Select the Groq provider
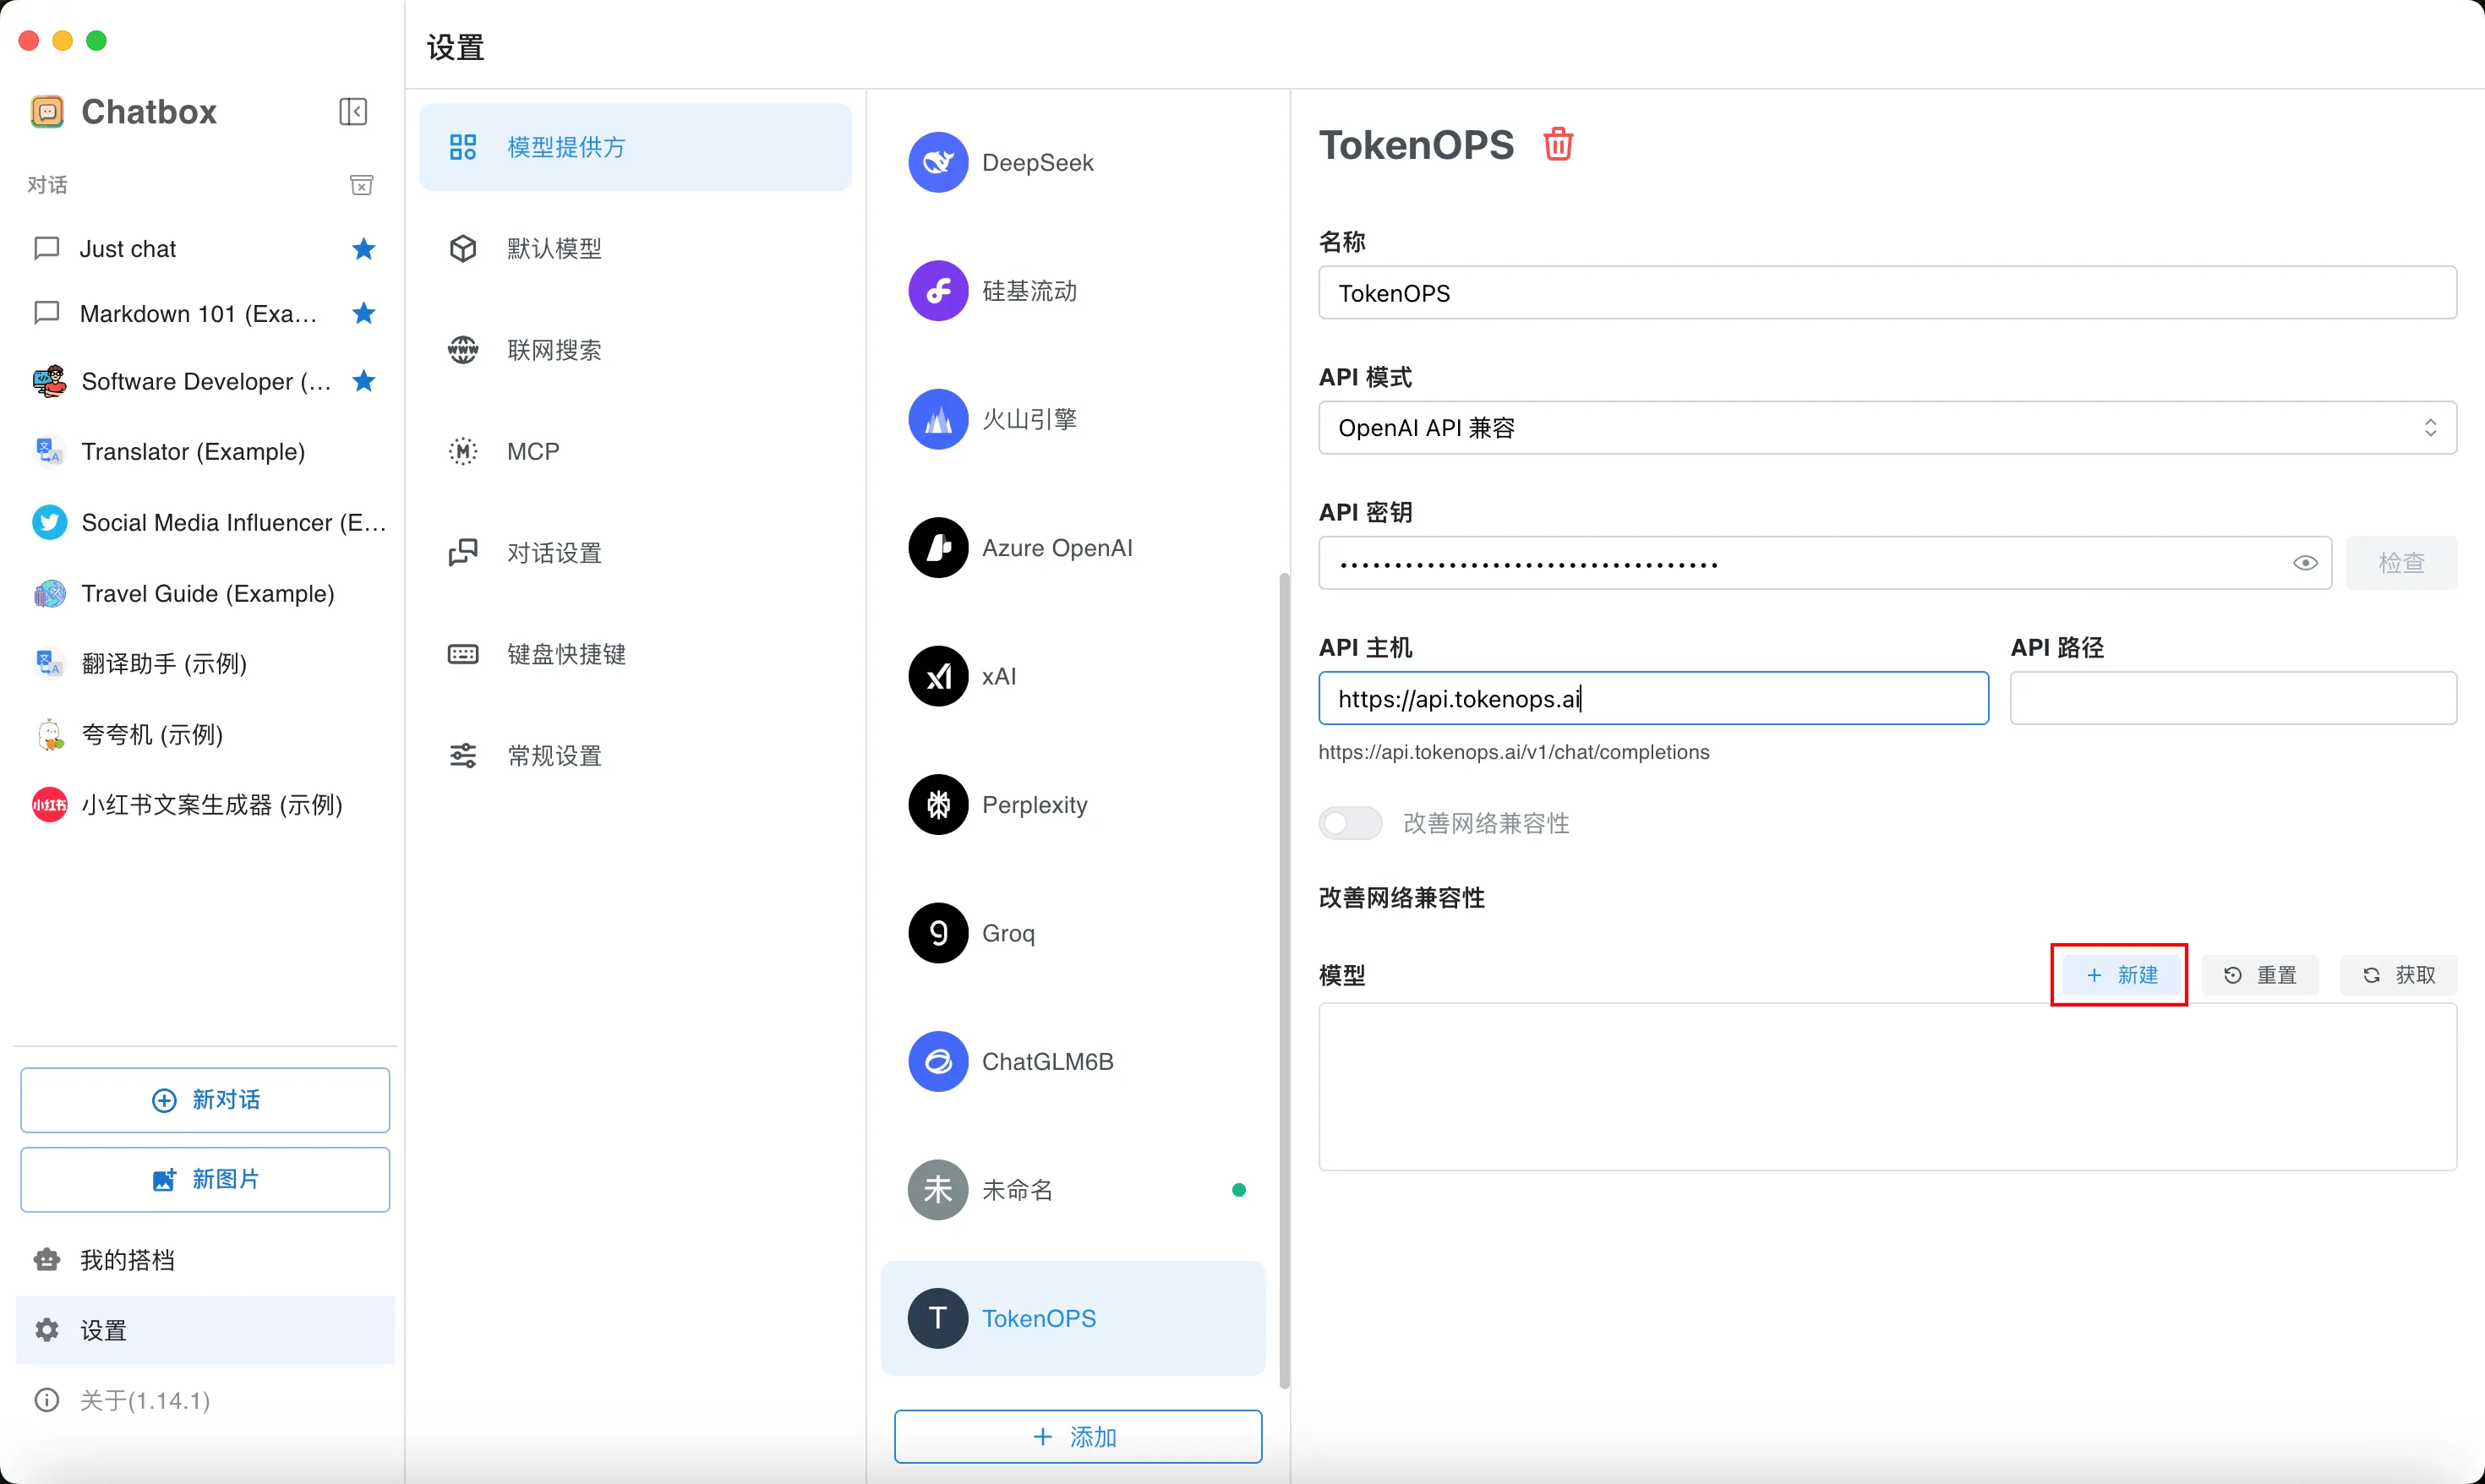This screenshot has height=1484, width=2485. (1008, 933)
